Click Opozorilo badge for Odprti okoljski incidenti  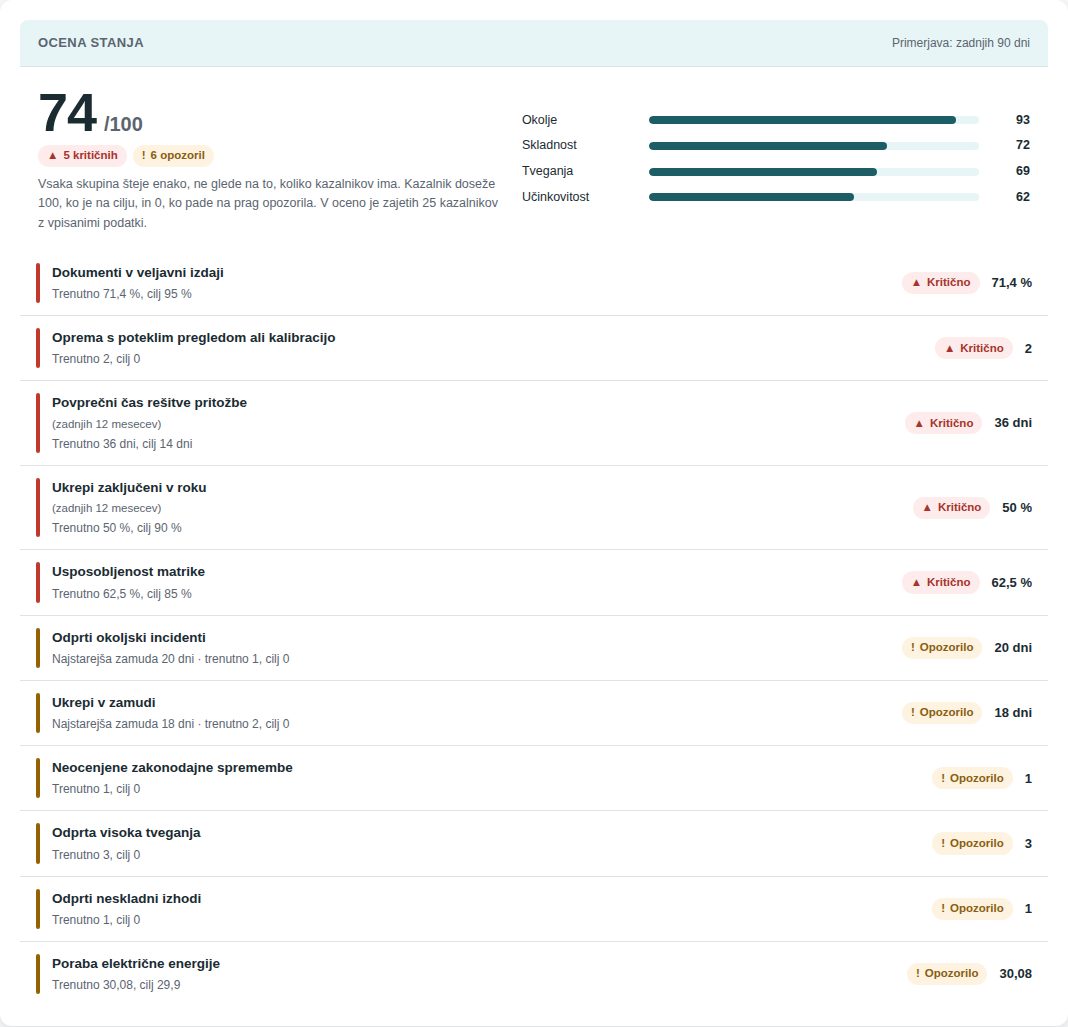click(941, 648)
